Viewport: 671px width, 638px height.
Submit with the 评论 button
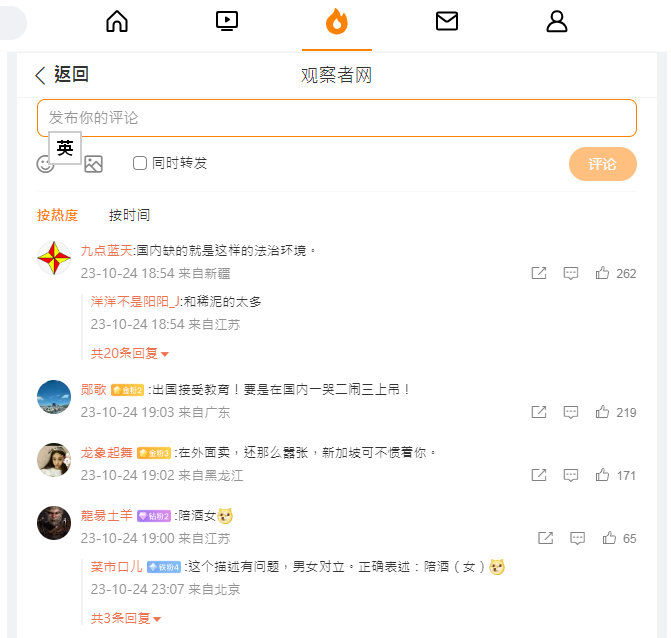click(602, 164)
